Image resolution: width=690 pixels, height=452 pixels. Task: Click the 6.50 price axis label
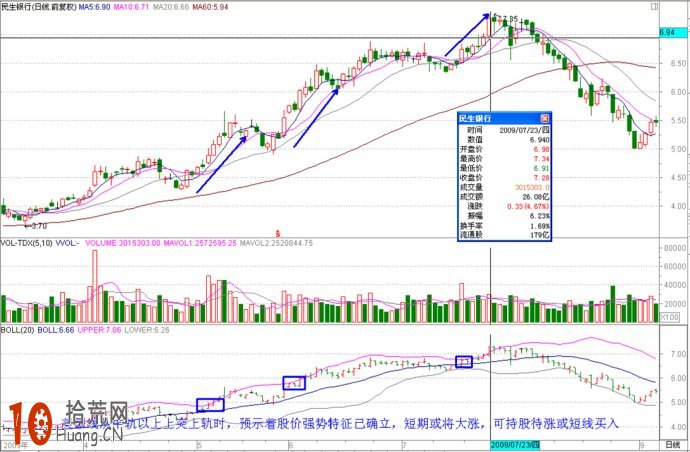(678, 63)
